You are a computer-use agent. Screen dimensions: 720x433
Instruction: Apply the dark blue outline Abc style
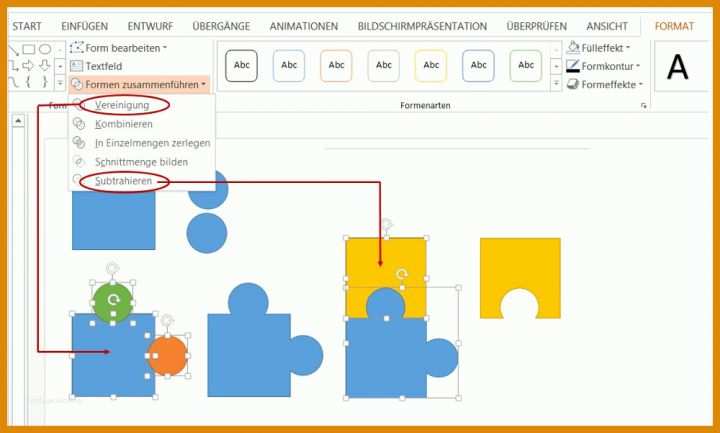478,66
